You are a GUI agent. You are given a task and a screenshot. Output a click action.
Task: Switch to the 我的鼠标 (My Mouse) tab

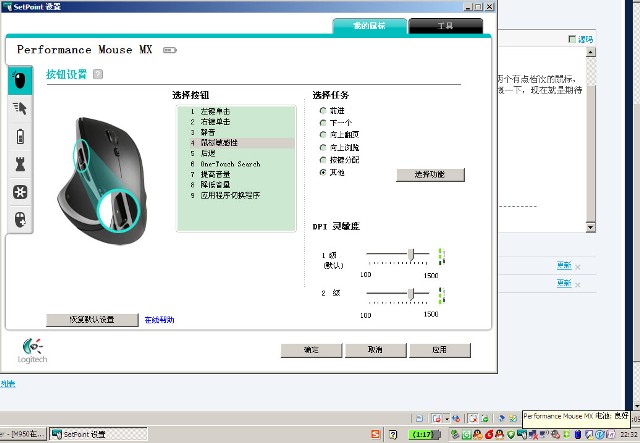369,26
